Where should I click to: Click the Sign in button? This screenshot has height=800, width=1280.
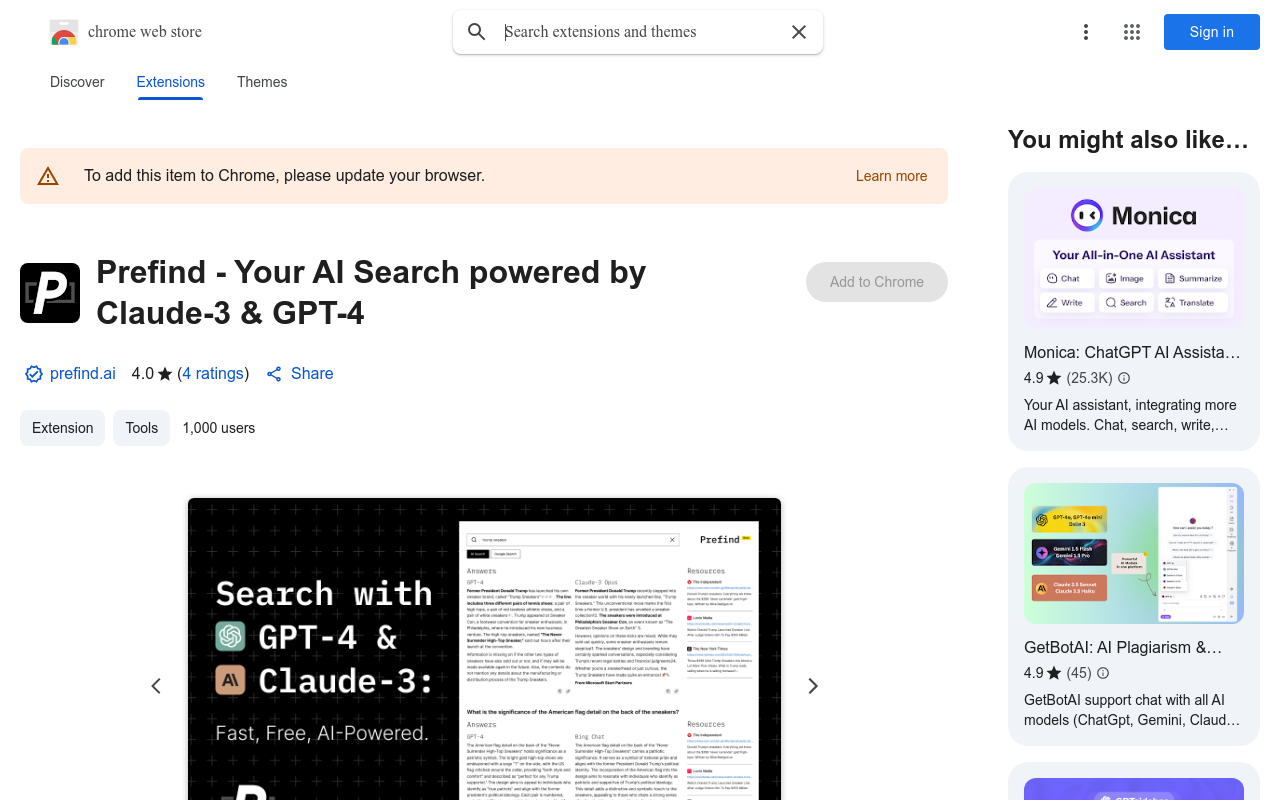pos(1212,32)
